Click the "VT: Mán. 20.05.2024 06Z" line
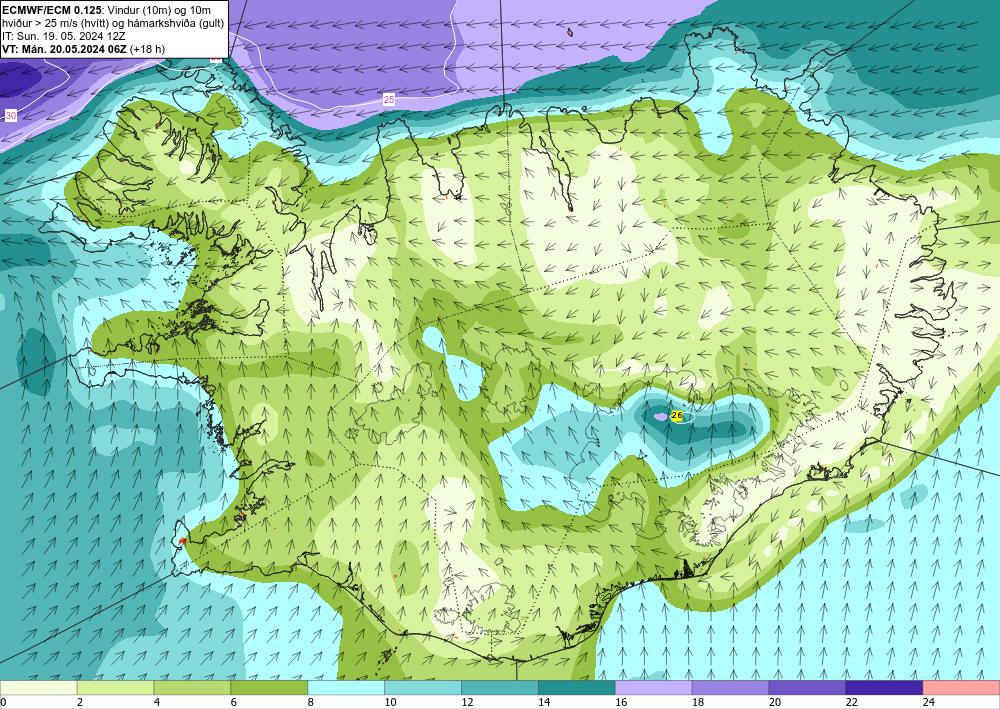This screenshot has height=709, width=1000. point(64,49)
